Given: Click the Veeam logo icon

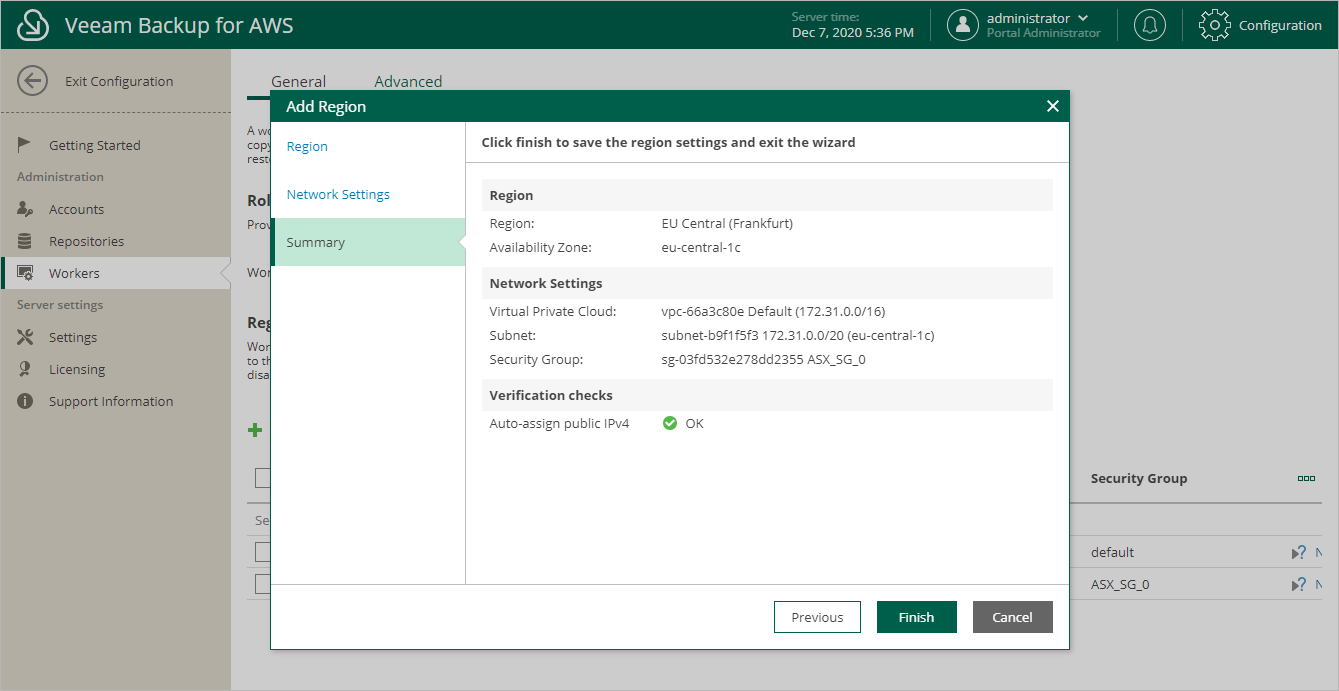Looking at the screenshot, I should pyautogui.click(x=33, y=25).
